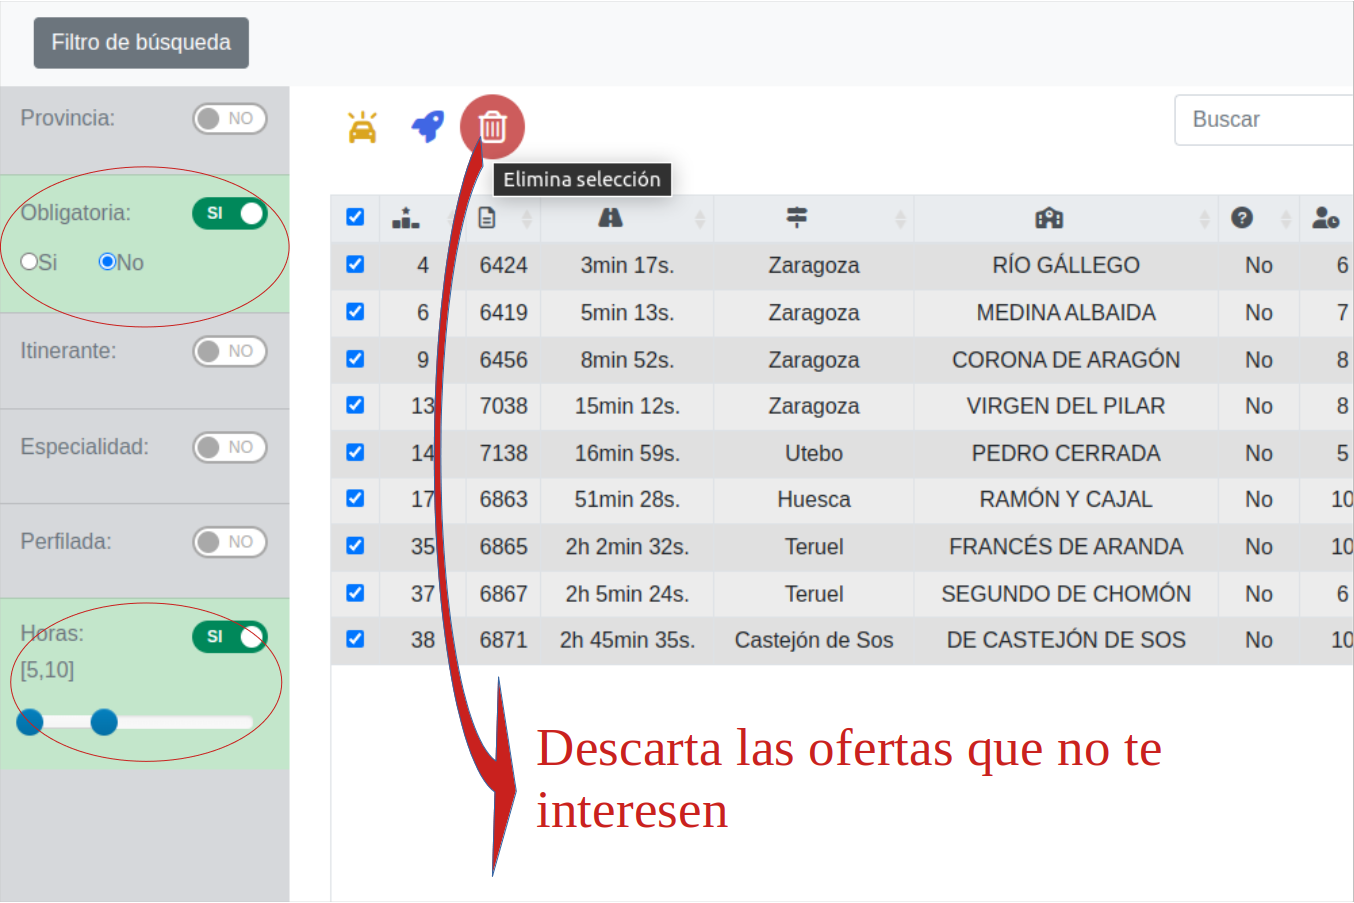The width and height of the screenshot is (1354, 903).
Task: Click the left handle of the Horas slider
Action: pos(29,722)
